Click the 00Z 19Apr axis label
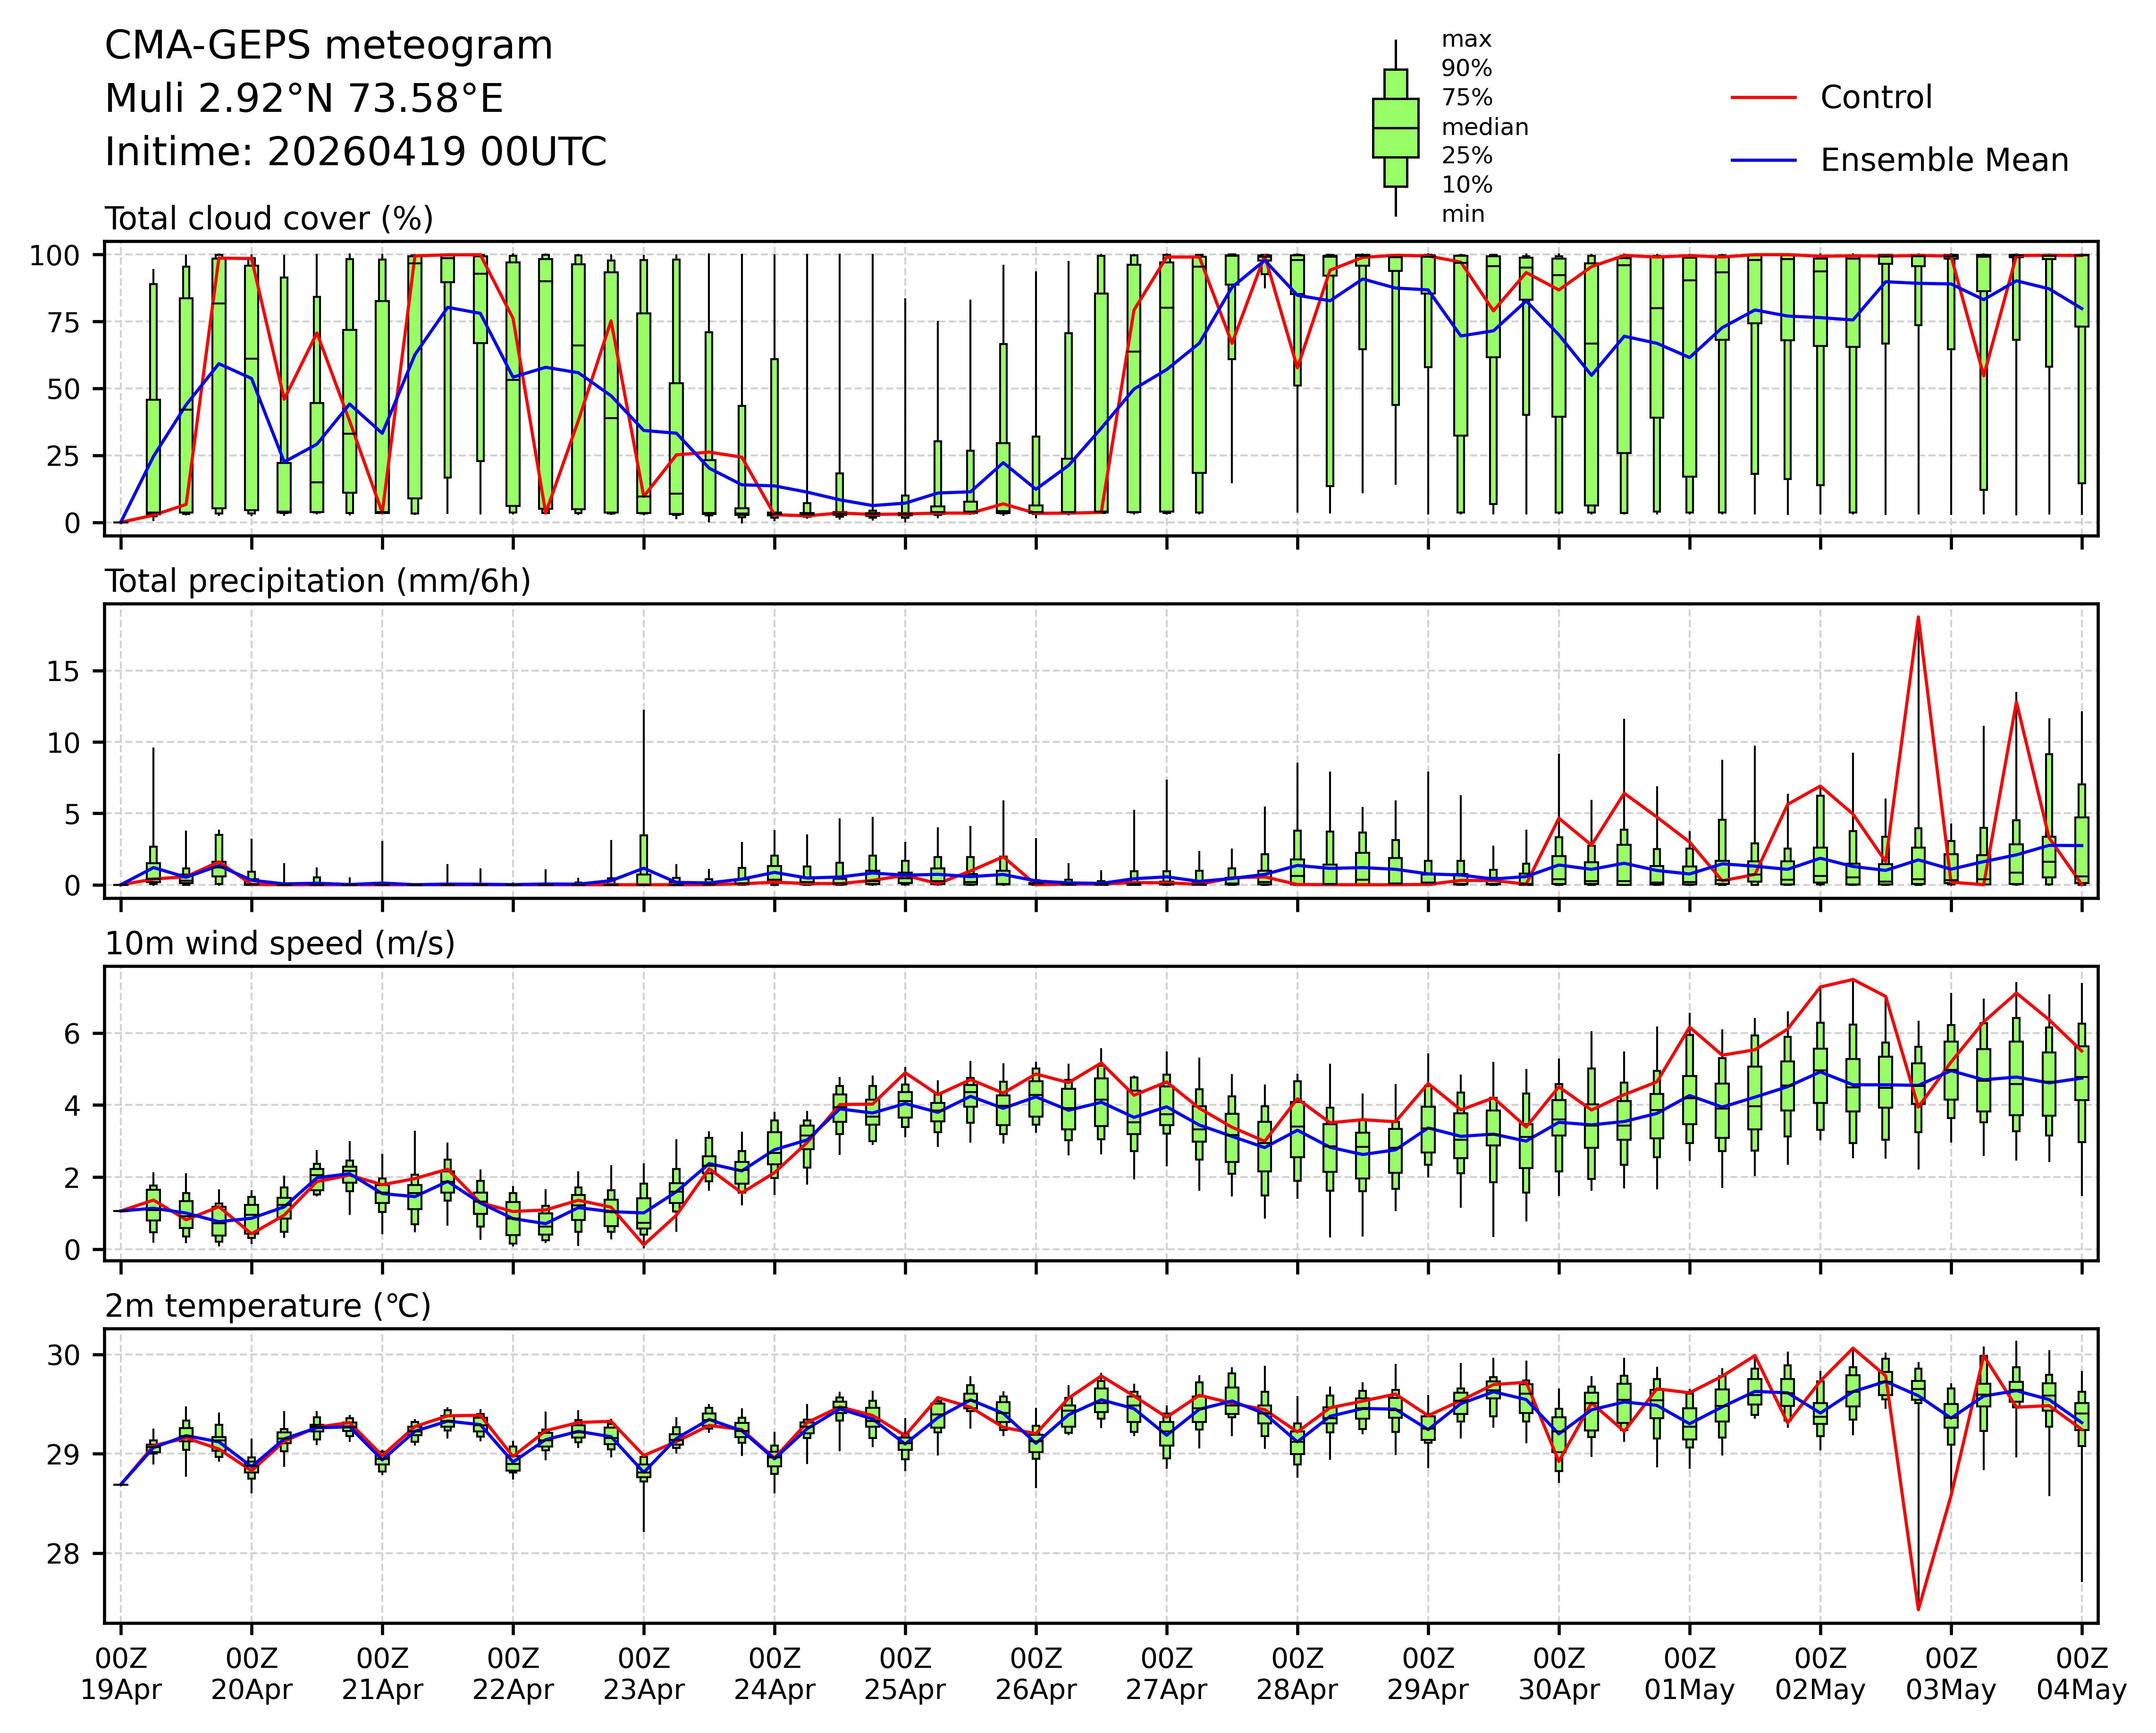Screen dimensions: 2156x1733 (x=121, y=1674)
